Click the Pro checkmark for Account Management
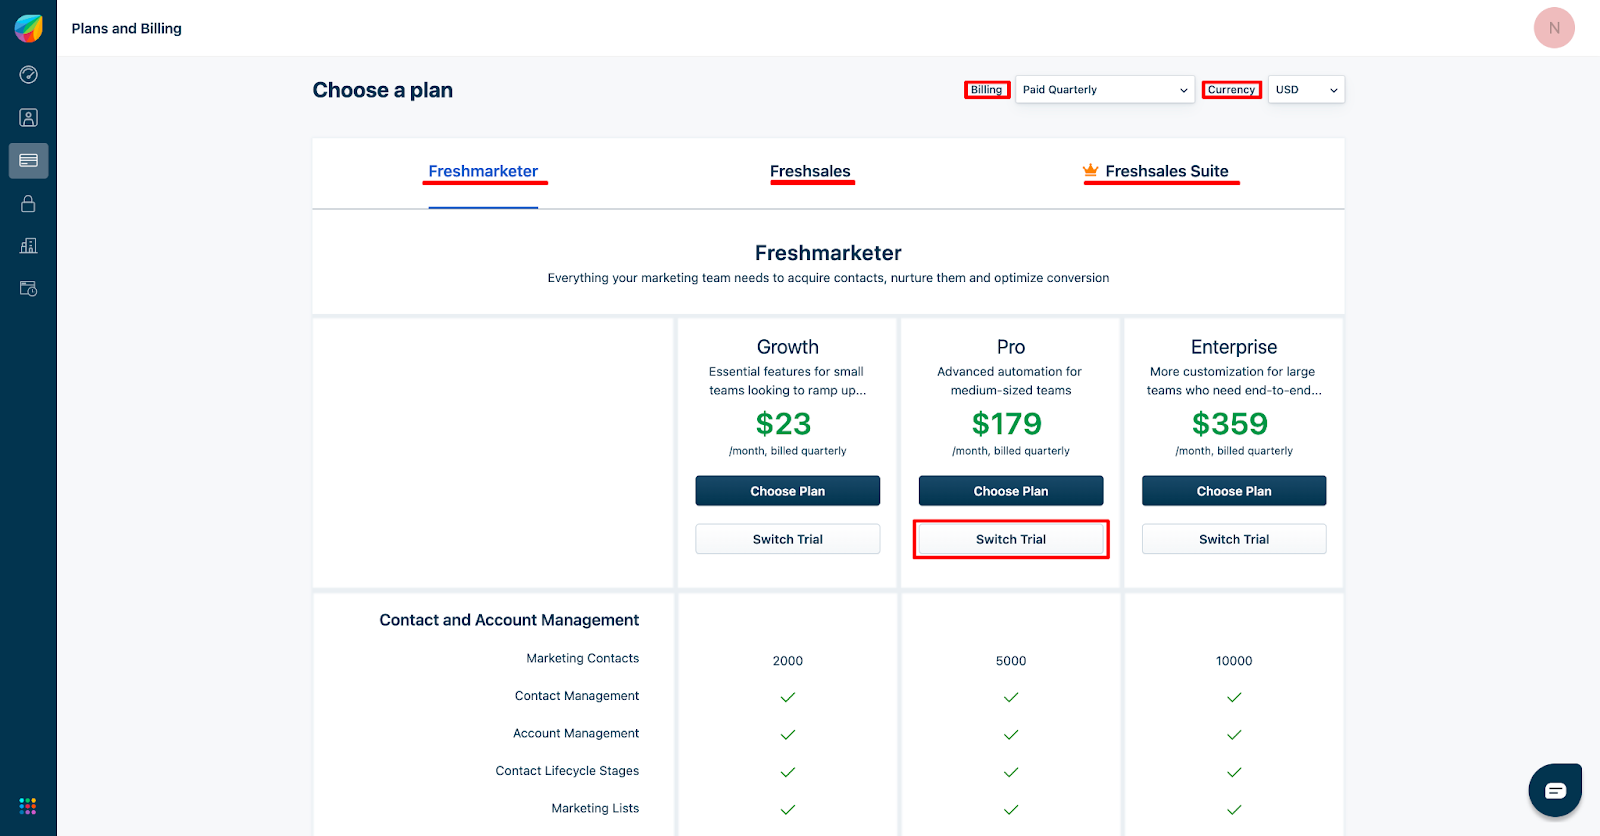The width and height of the screenshot is (1600, 836). (x=1011, y=735)
